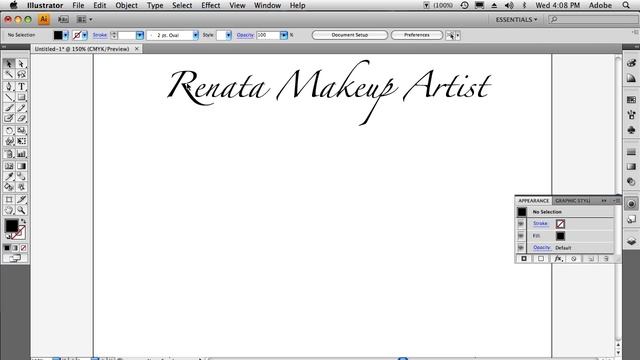The width and height of the screenshot is (640, 360).
Task: Open the Arrange Documents dropdown
Action: pos(84,19)
